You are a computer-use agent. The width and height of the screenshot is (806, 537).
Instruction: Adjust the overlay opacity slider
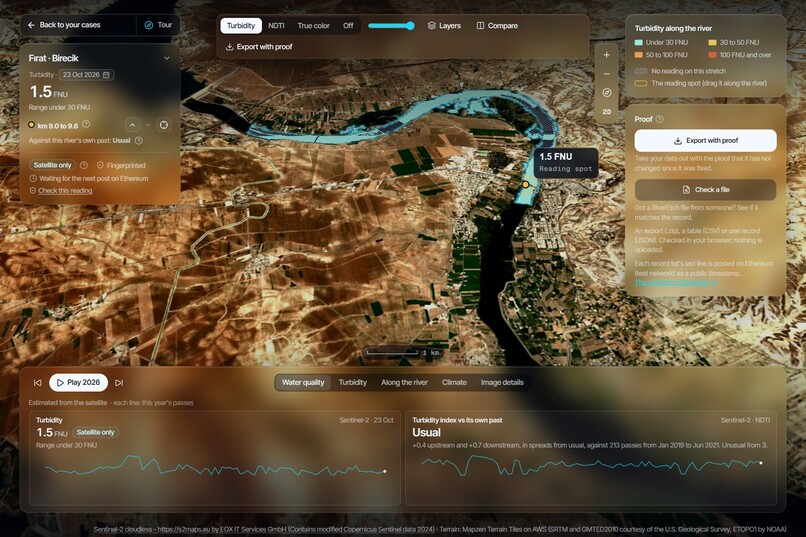pos(391,26)
